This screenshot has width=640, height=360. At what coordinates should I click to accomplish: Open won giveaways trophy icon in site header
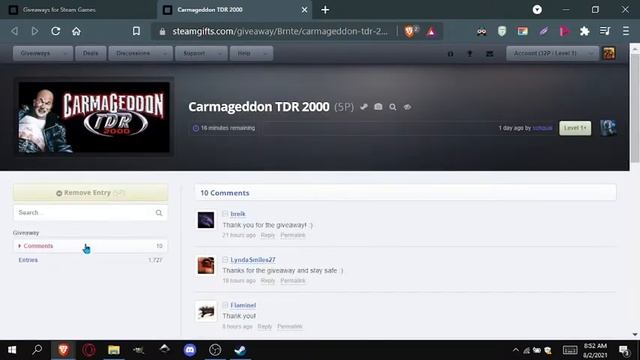click(x=470, y=53)
